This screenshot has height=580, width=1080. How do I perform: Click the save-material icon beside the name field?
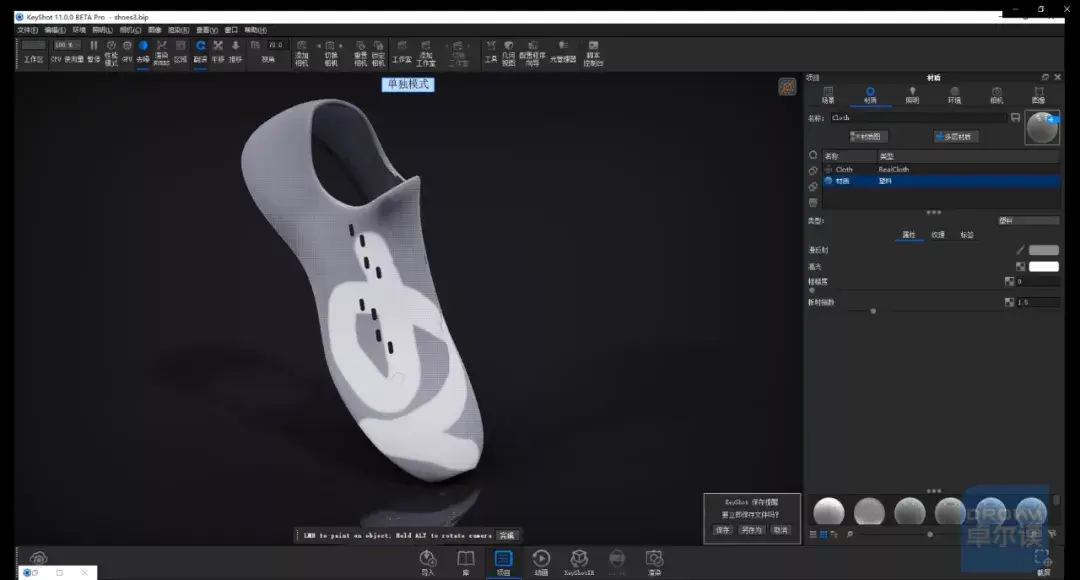click(1015, 118)
